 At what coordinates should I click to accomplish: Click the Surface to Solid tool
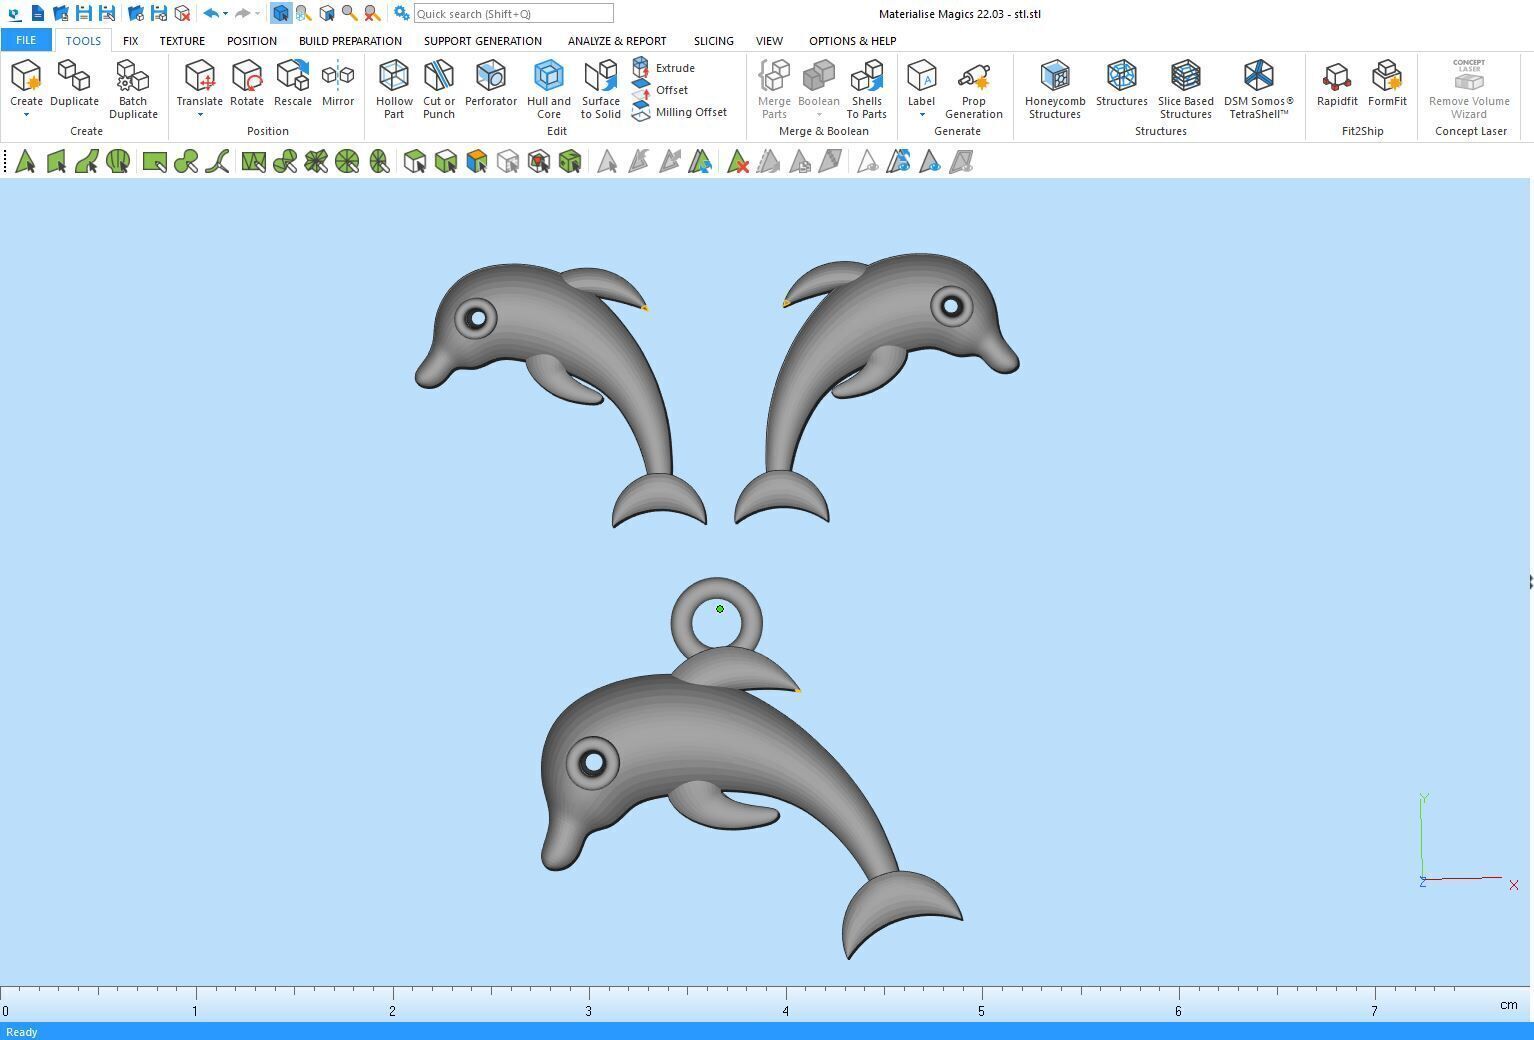click(601, 89)
